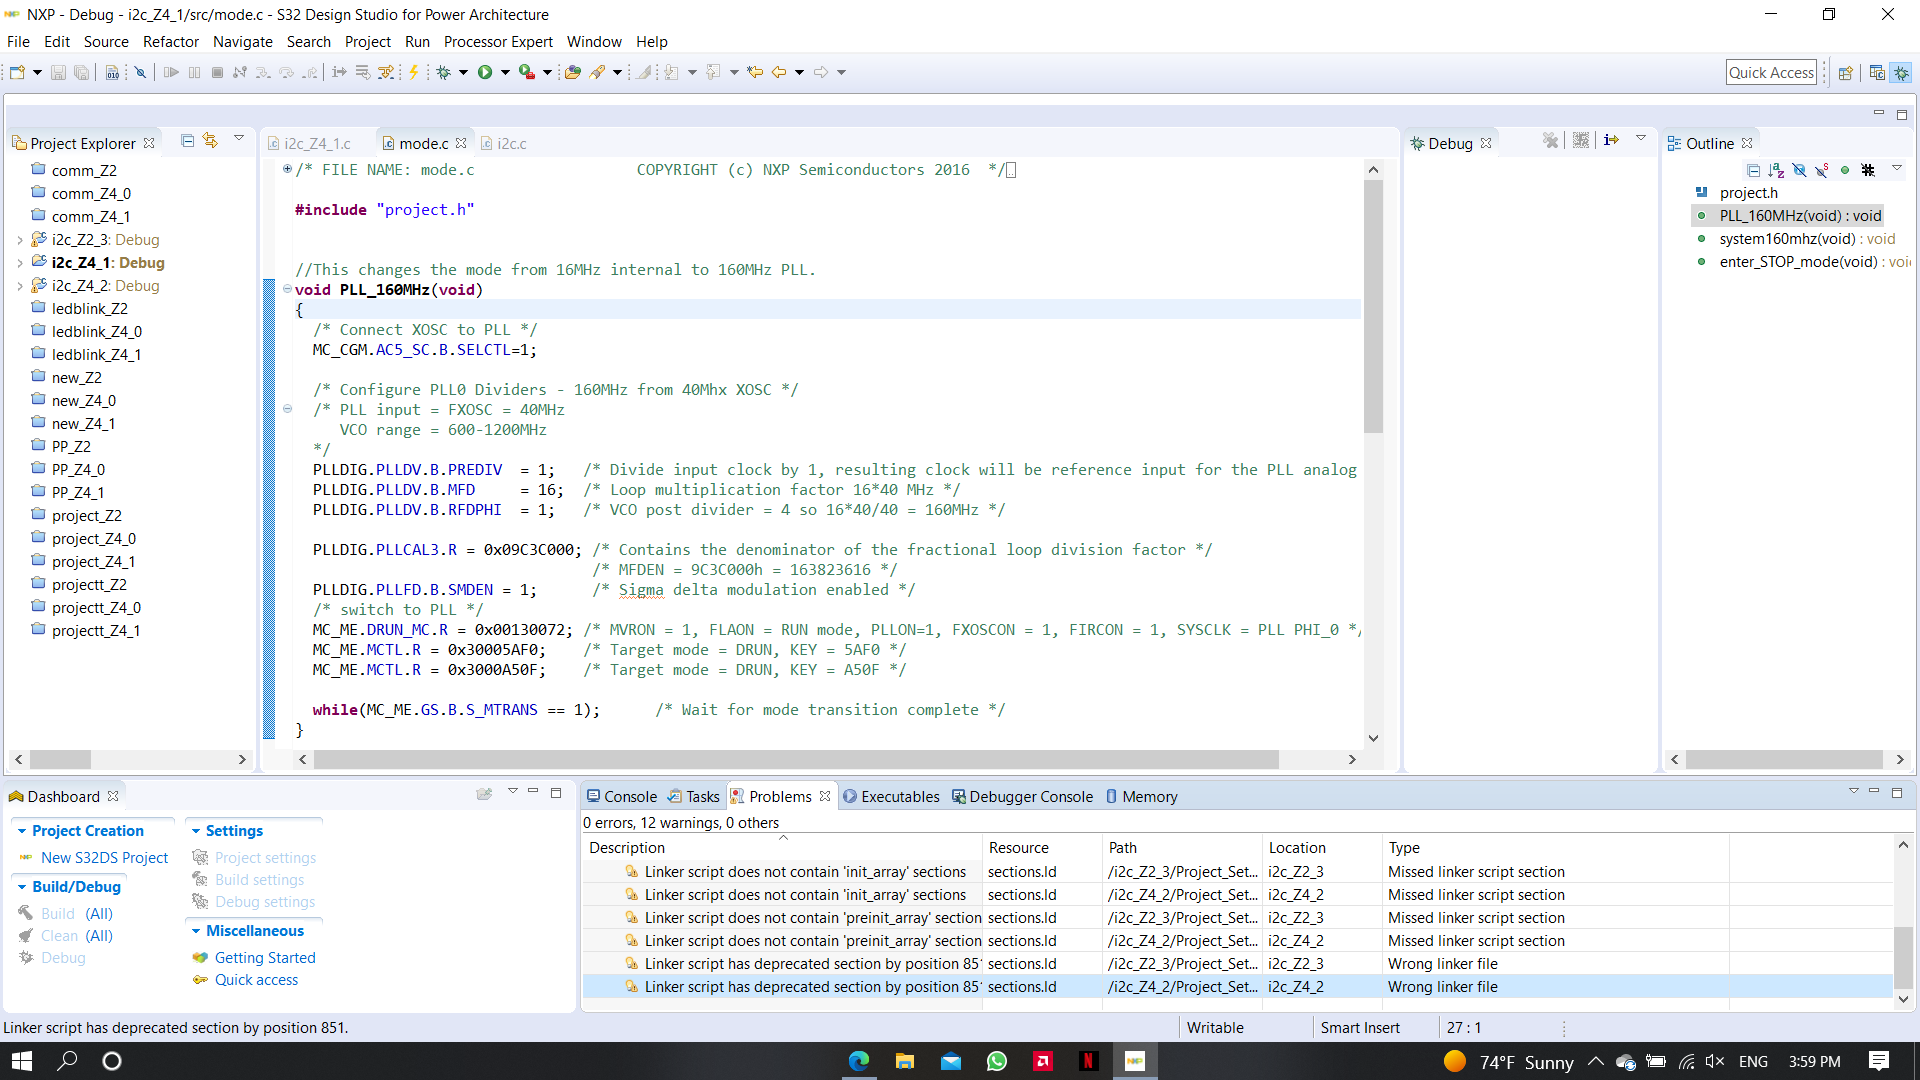This screenshot has height=1080, width=1920.
Task: Click the Getting Started link
Action: click(x=264, y=958)
